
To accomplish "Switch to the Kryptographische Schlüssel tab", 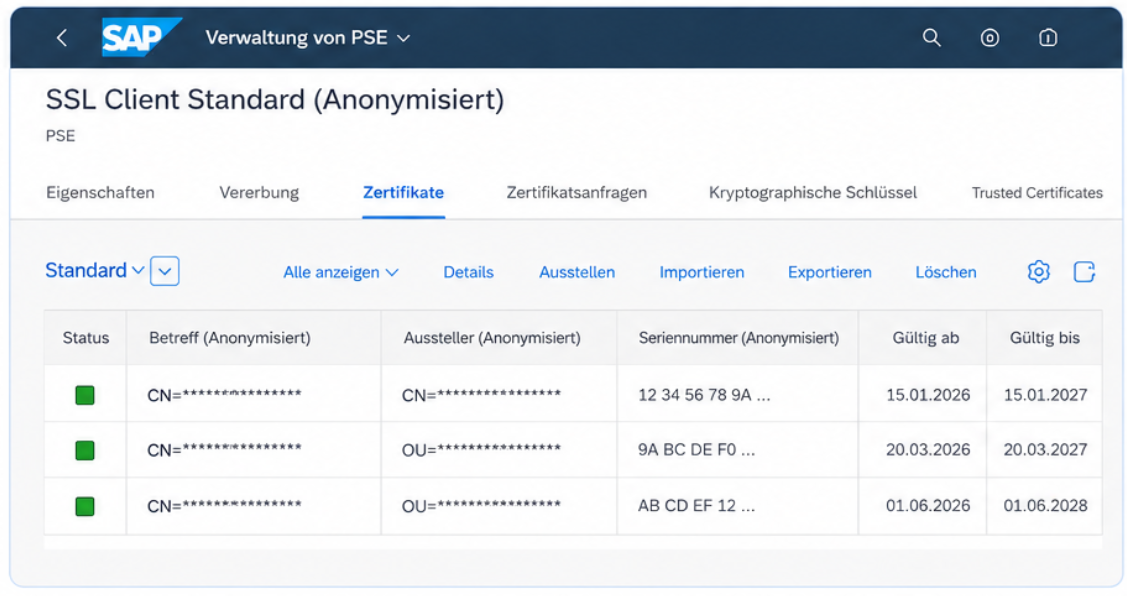I will point(813,192).
